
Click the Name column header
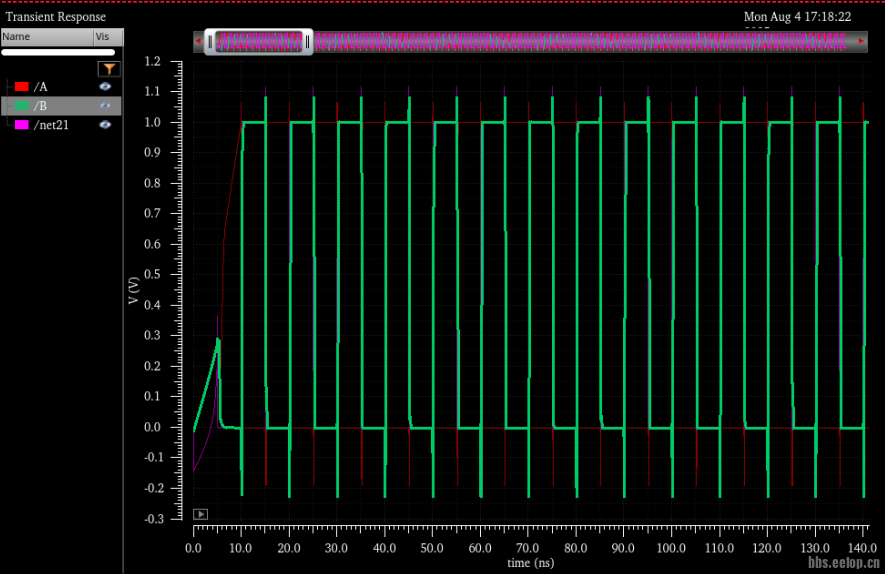tap(47, 37)
